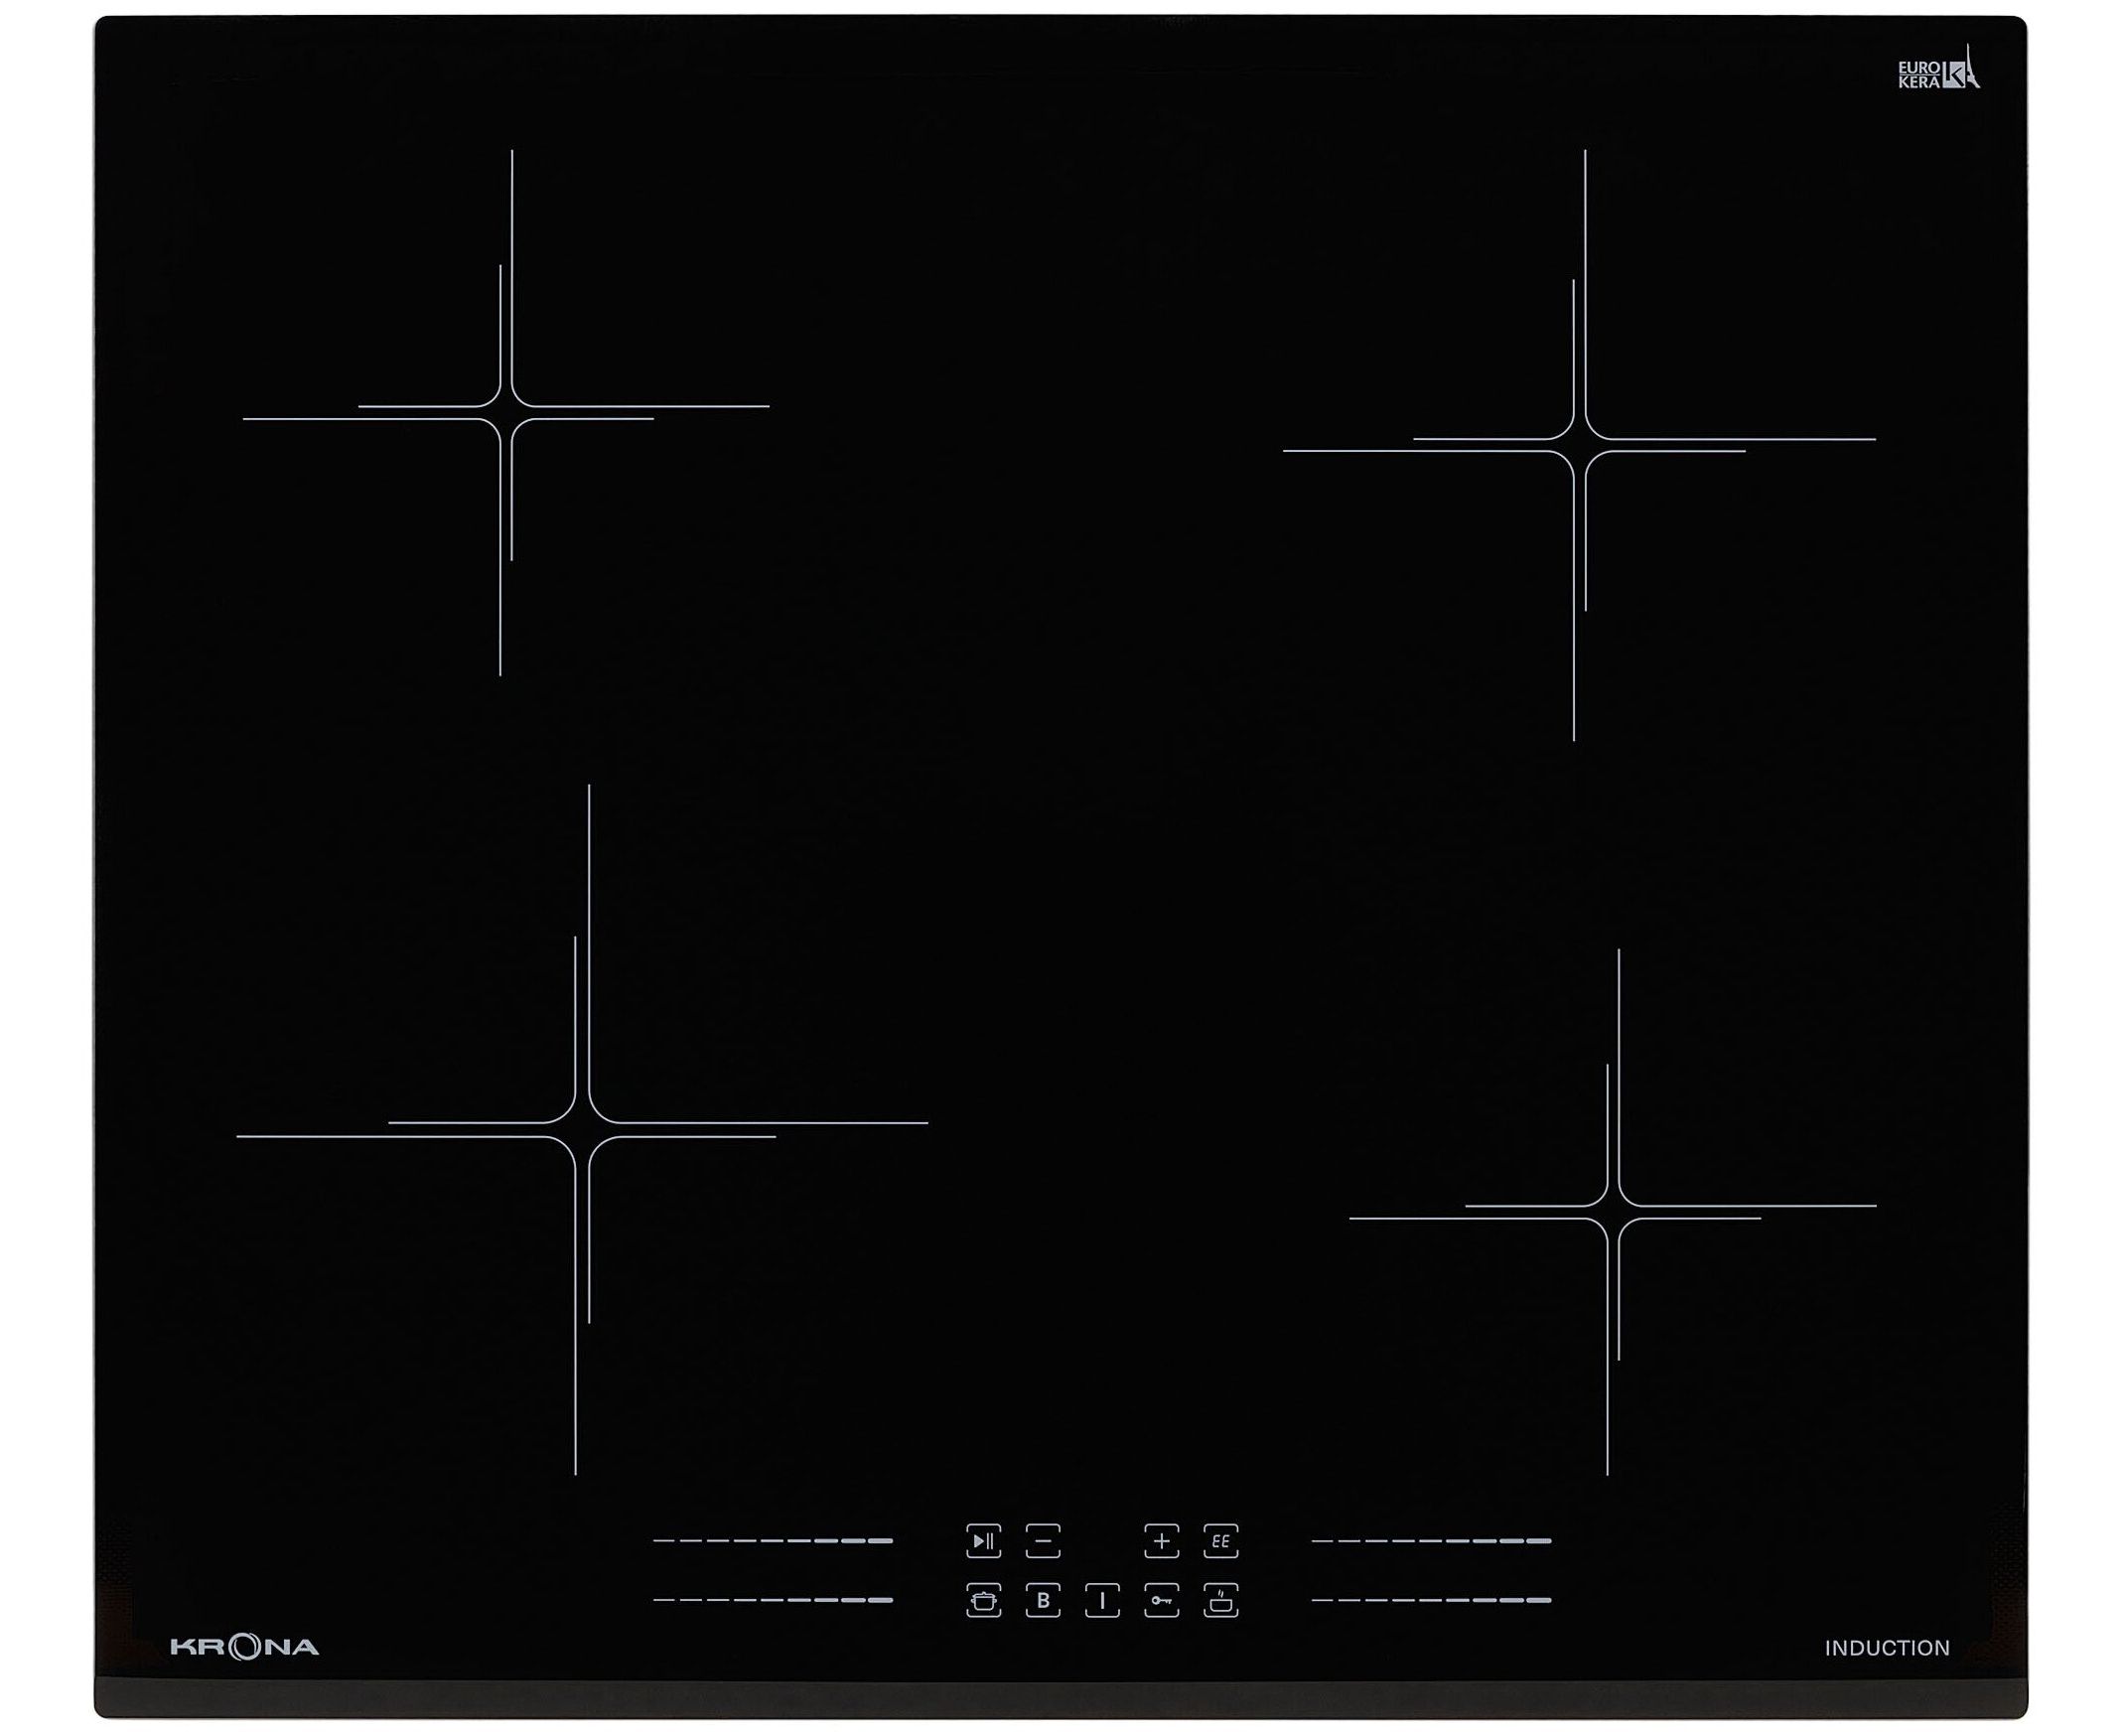Tap the upper-right power level slider

pyautogui.click(x=1431, y=1541)
